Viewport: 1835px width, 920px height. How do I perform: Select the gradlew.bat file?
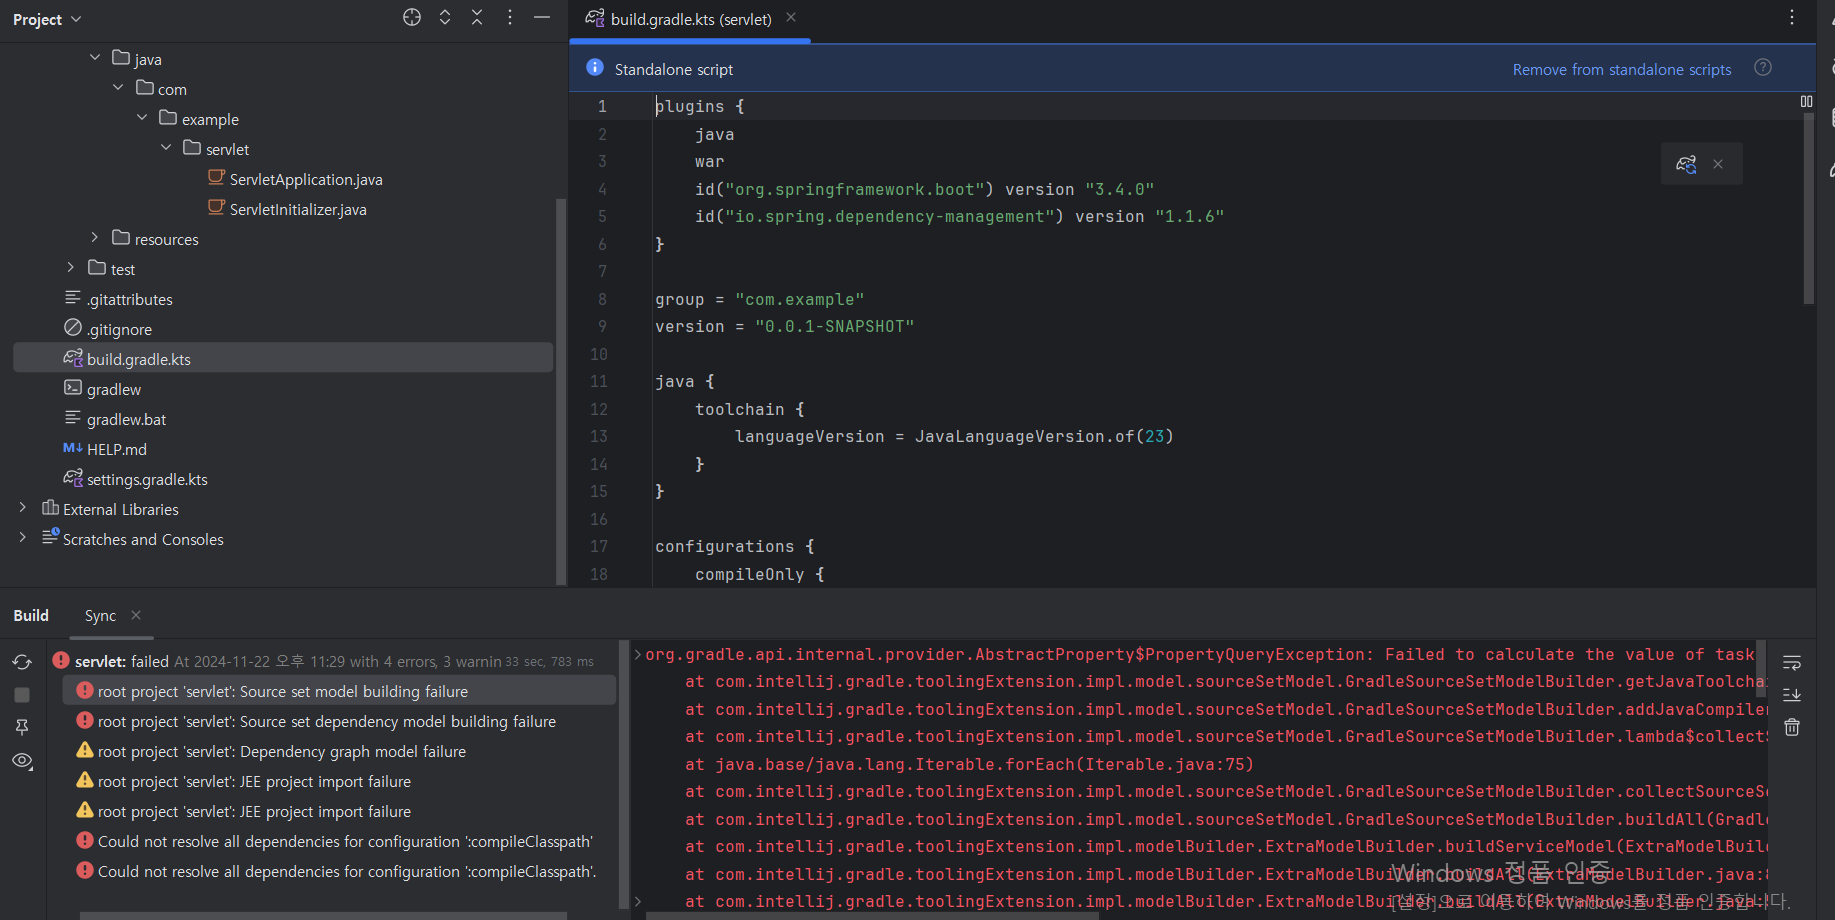(126, 419)
